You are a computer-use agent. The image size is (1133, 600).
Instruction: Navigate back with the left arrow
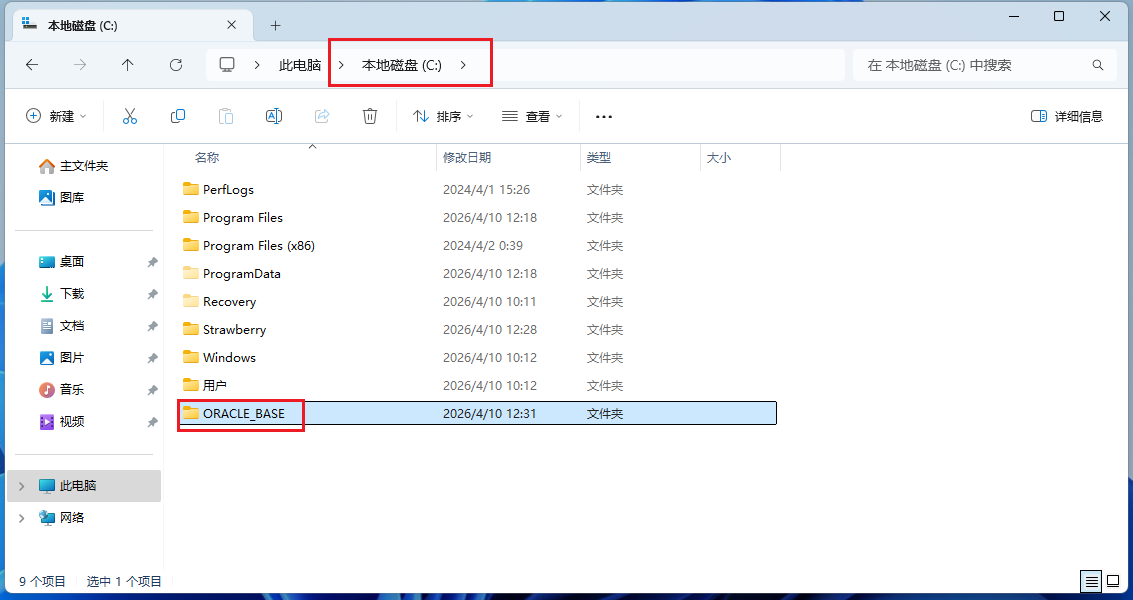pyautogui.click(x=32, y=65)
